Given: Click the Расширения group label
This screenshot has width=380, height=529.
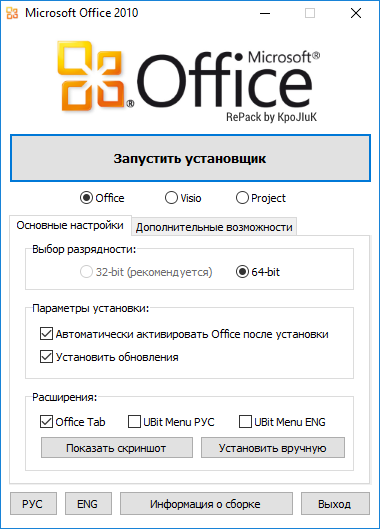Looking at the screenshot, I should pos(64,397).
